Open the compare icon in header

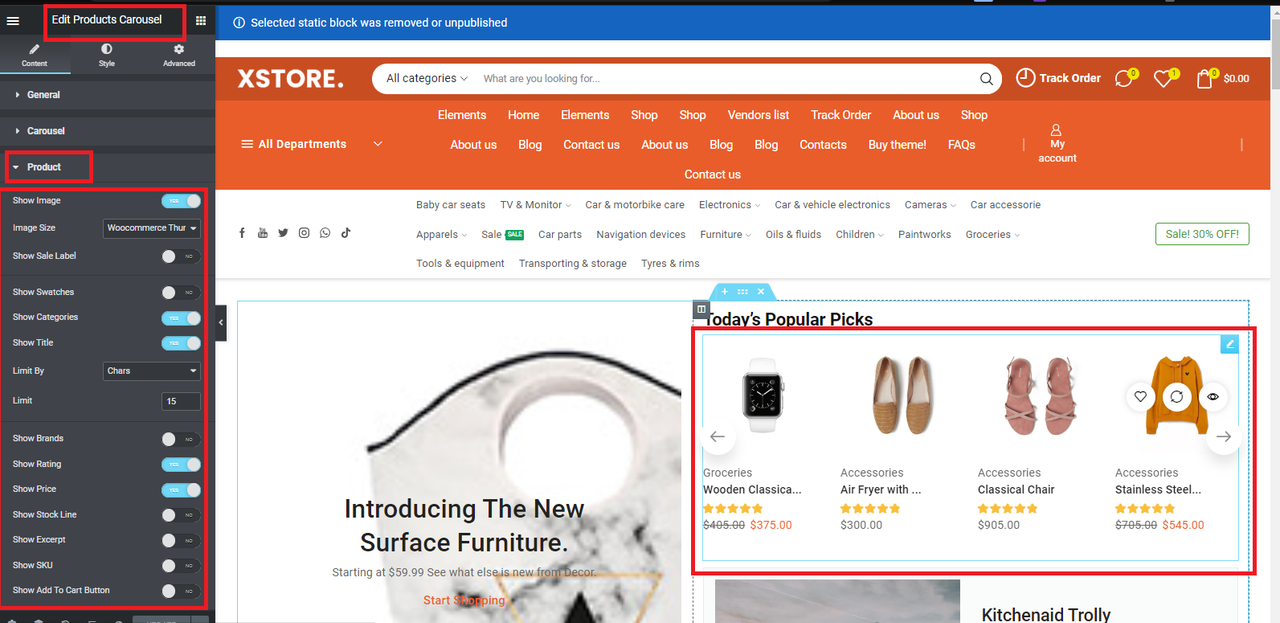point(1124,78)
